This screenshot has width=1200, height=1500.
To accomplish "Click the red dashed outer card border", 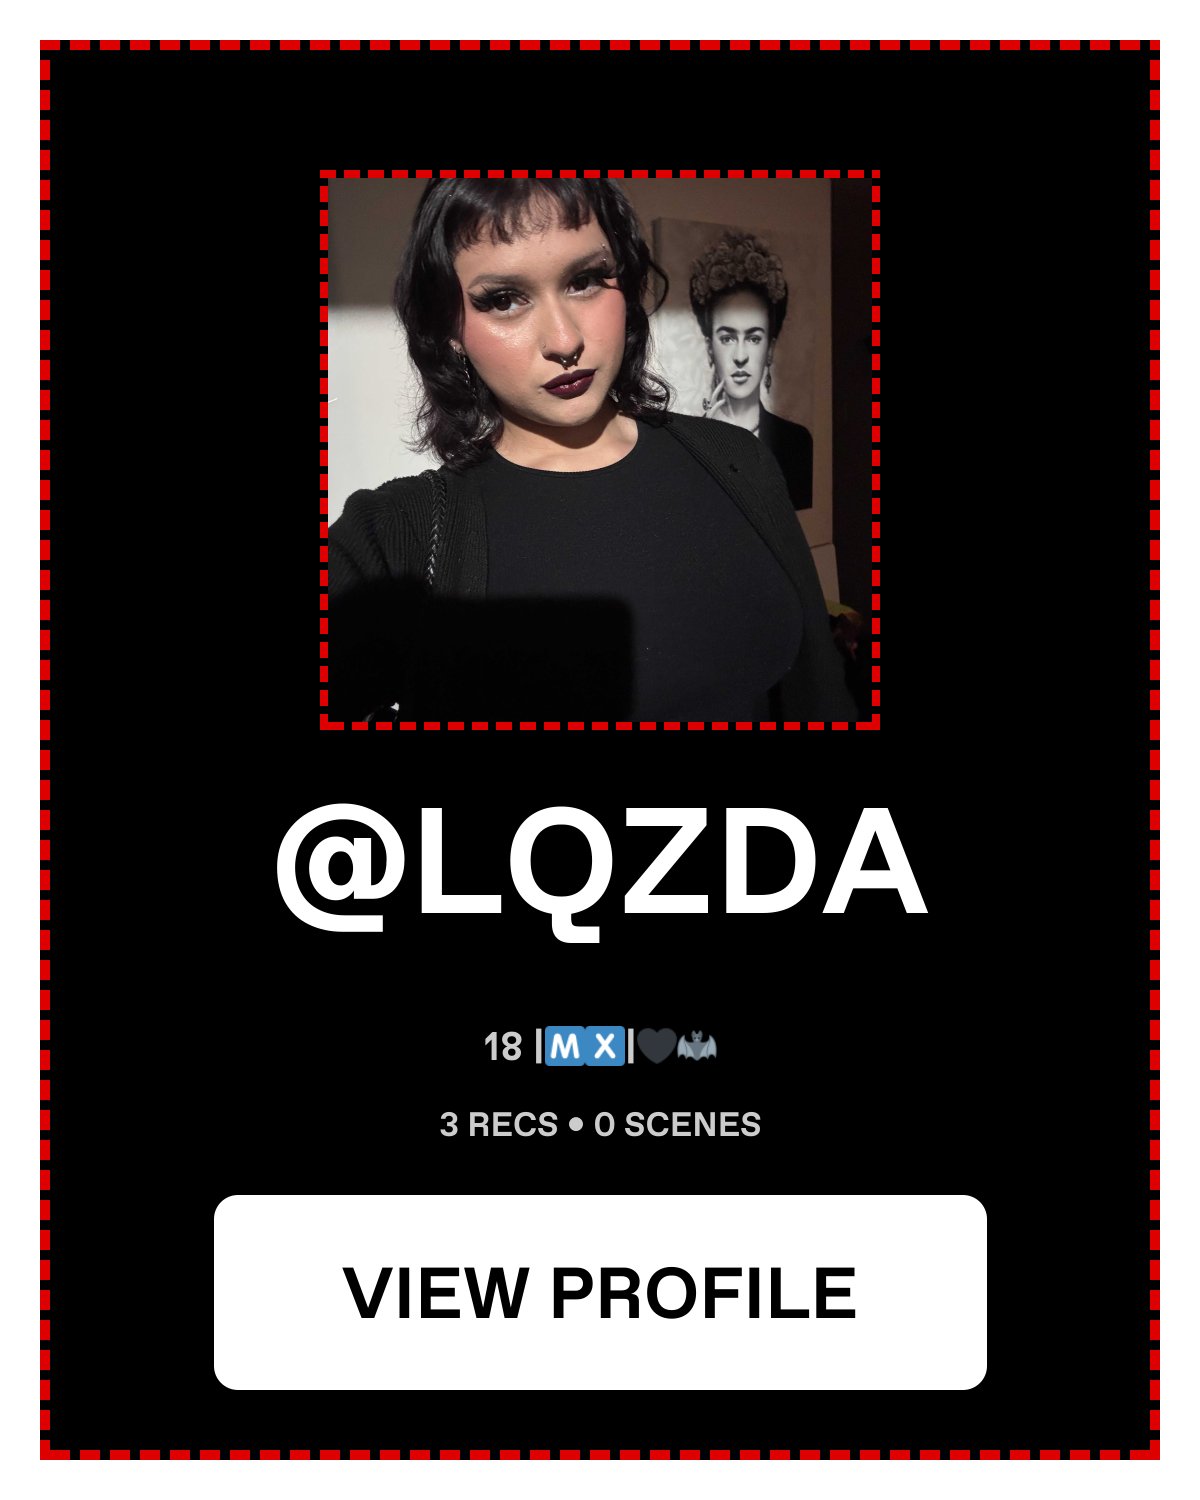I will [x=600, y=45].
